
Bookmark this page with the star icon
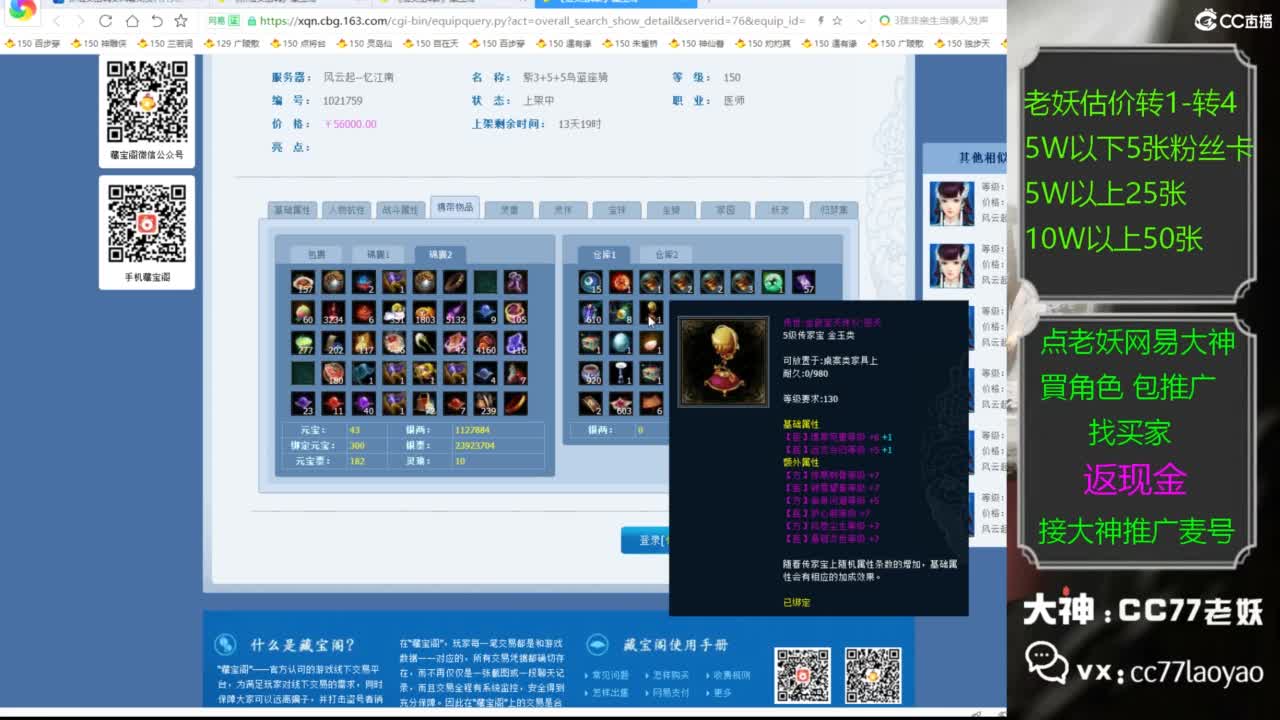click(x=181, y=21)
